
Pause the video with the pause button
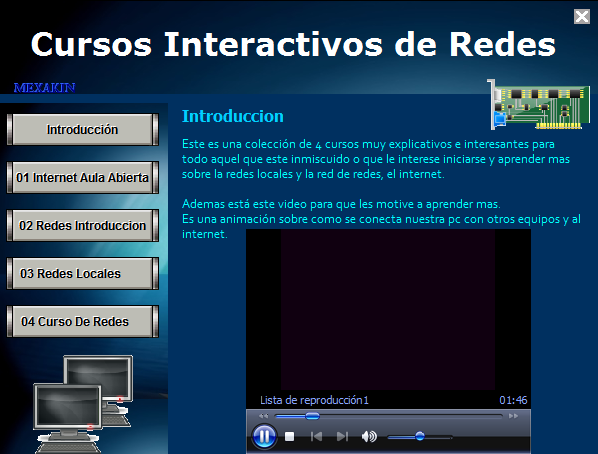264,436
